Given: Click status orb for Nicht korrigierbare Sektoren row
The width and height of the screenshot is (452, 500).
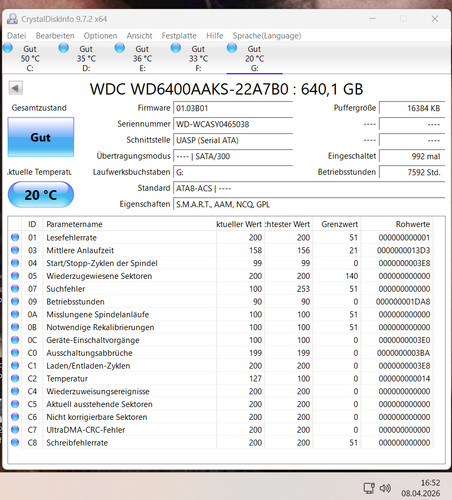Looking at the screenshot, I should coord(15,417).
